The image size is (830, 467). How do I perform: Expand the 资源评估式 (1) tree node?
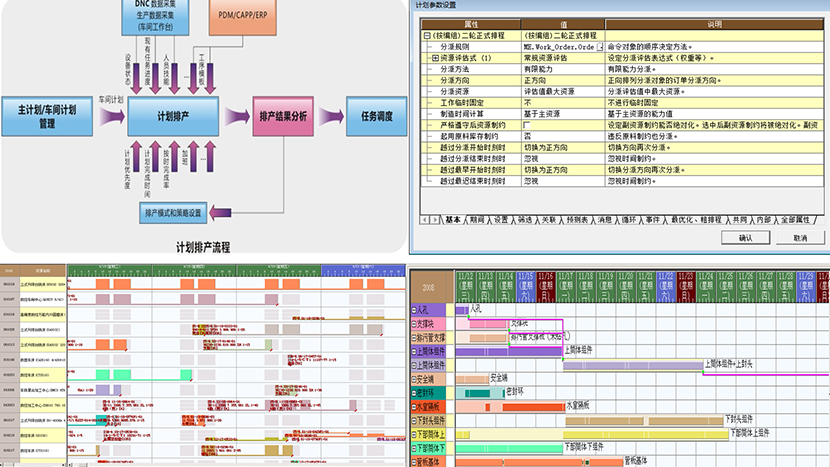pos(435,58)
